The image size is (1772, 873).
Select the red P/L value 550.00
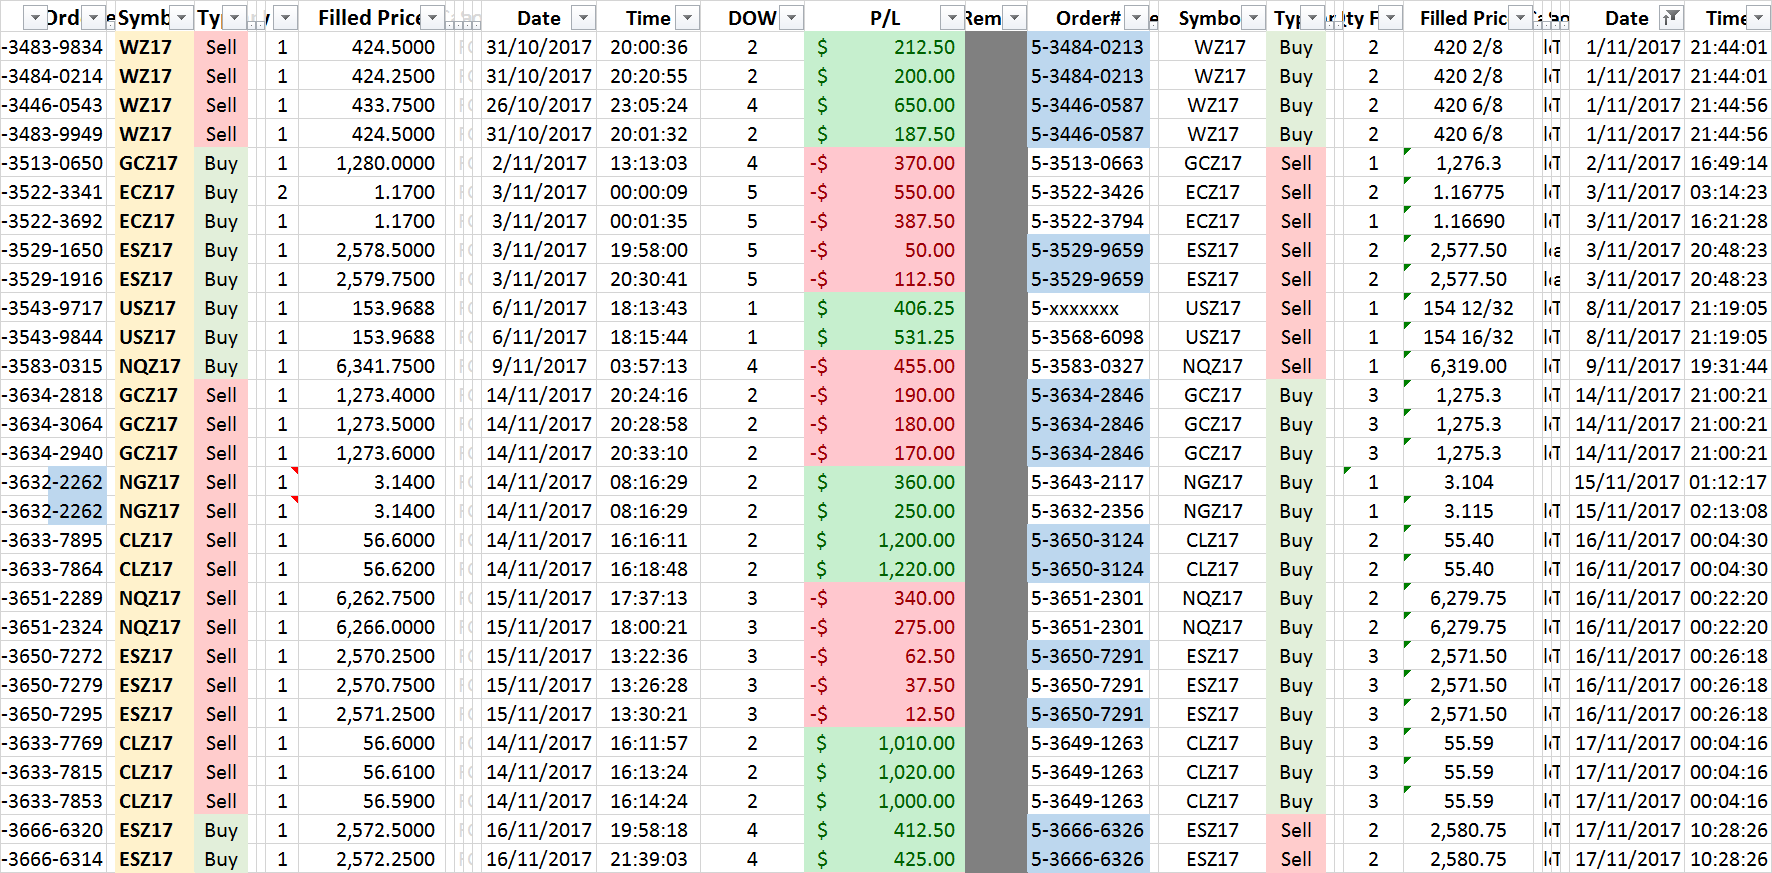(x=885, y=192)
